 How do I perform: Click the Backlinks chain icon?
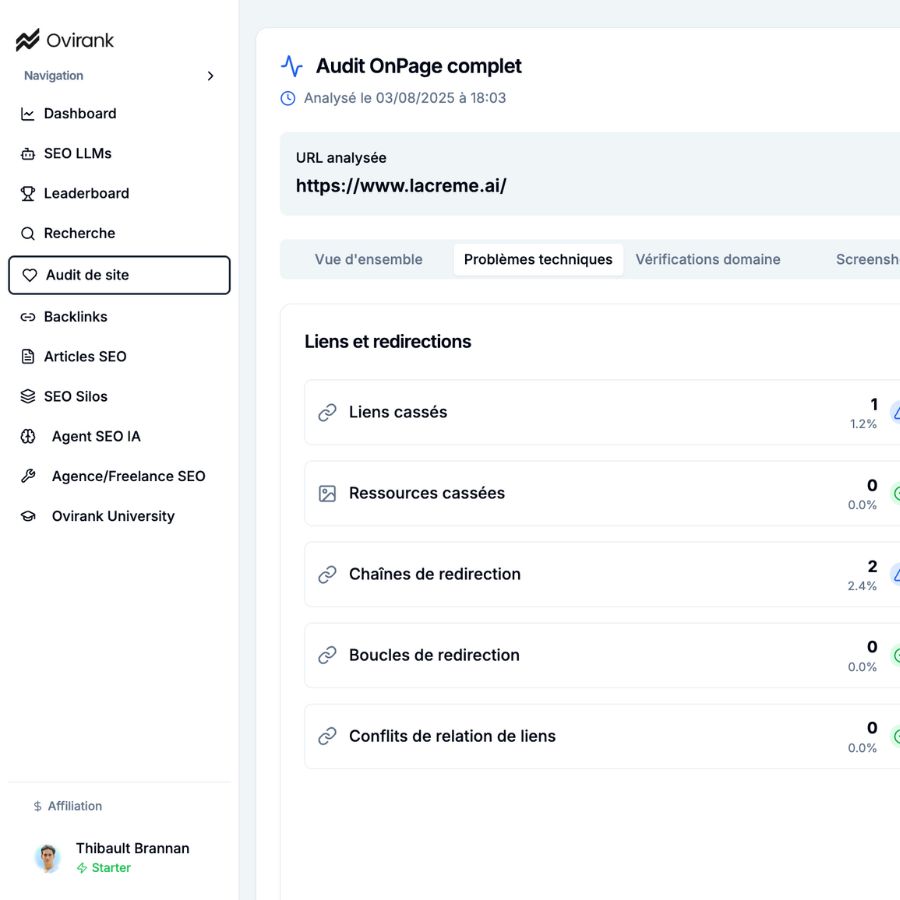click(x=28, y=317)
